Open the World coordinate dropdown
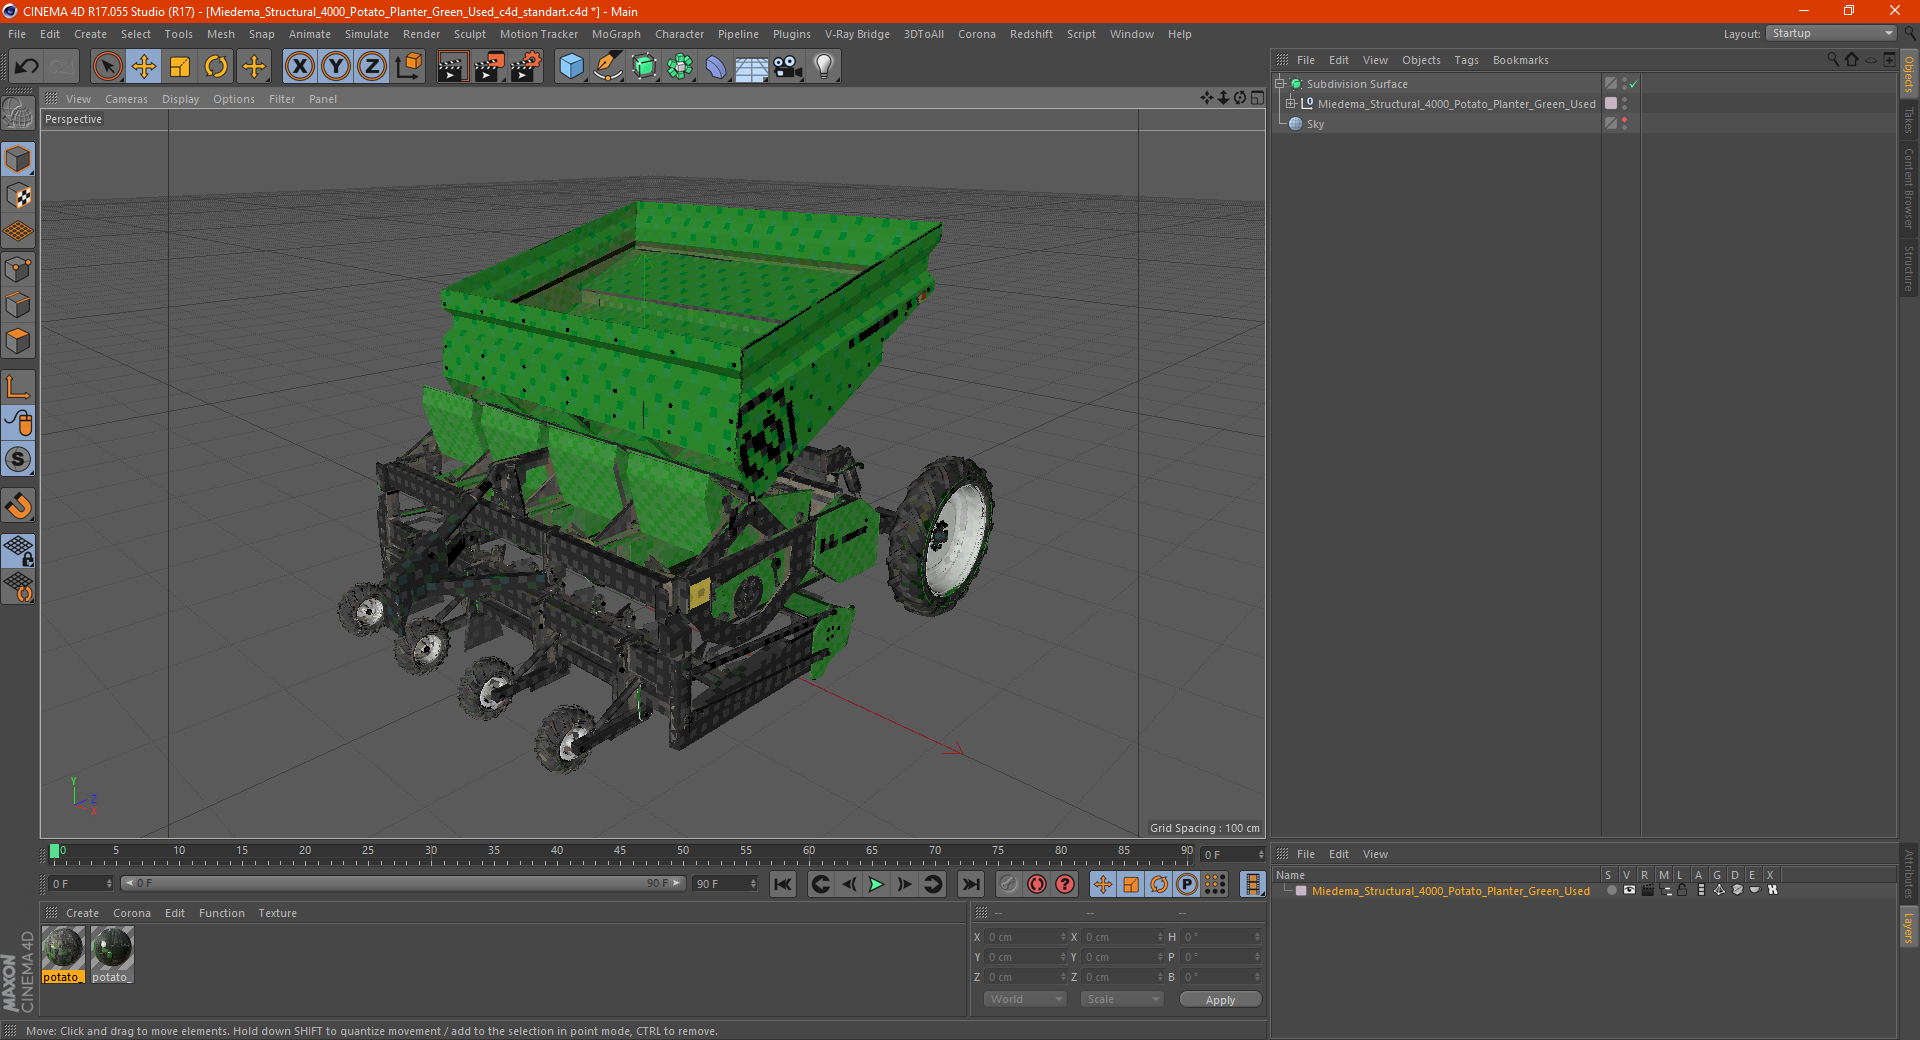The height and width of the screenshot is (1040, 1920). point(1025,999)
